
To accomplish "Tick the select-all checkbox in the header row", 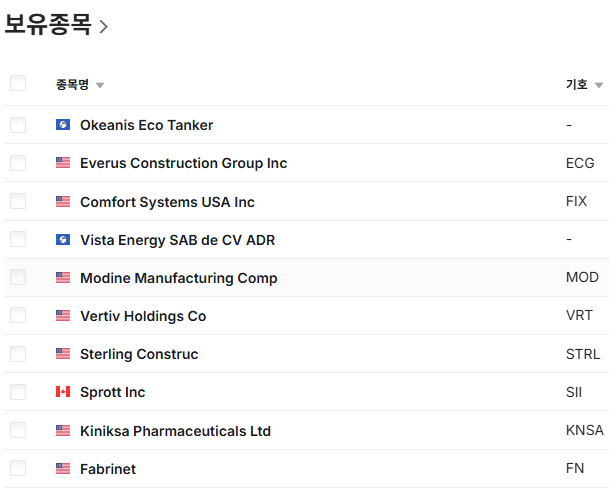I will 18,83.
